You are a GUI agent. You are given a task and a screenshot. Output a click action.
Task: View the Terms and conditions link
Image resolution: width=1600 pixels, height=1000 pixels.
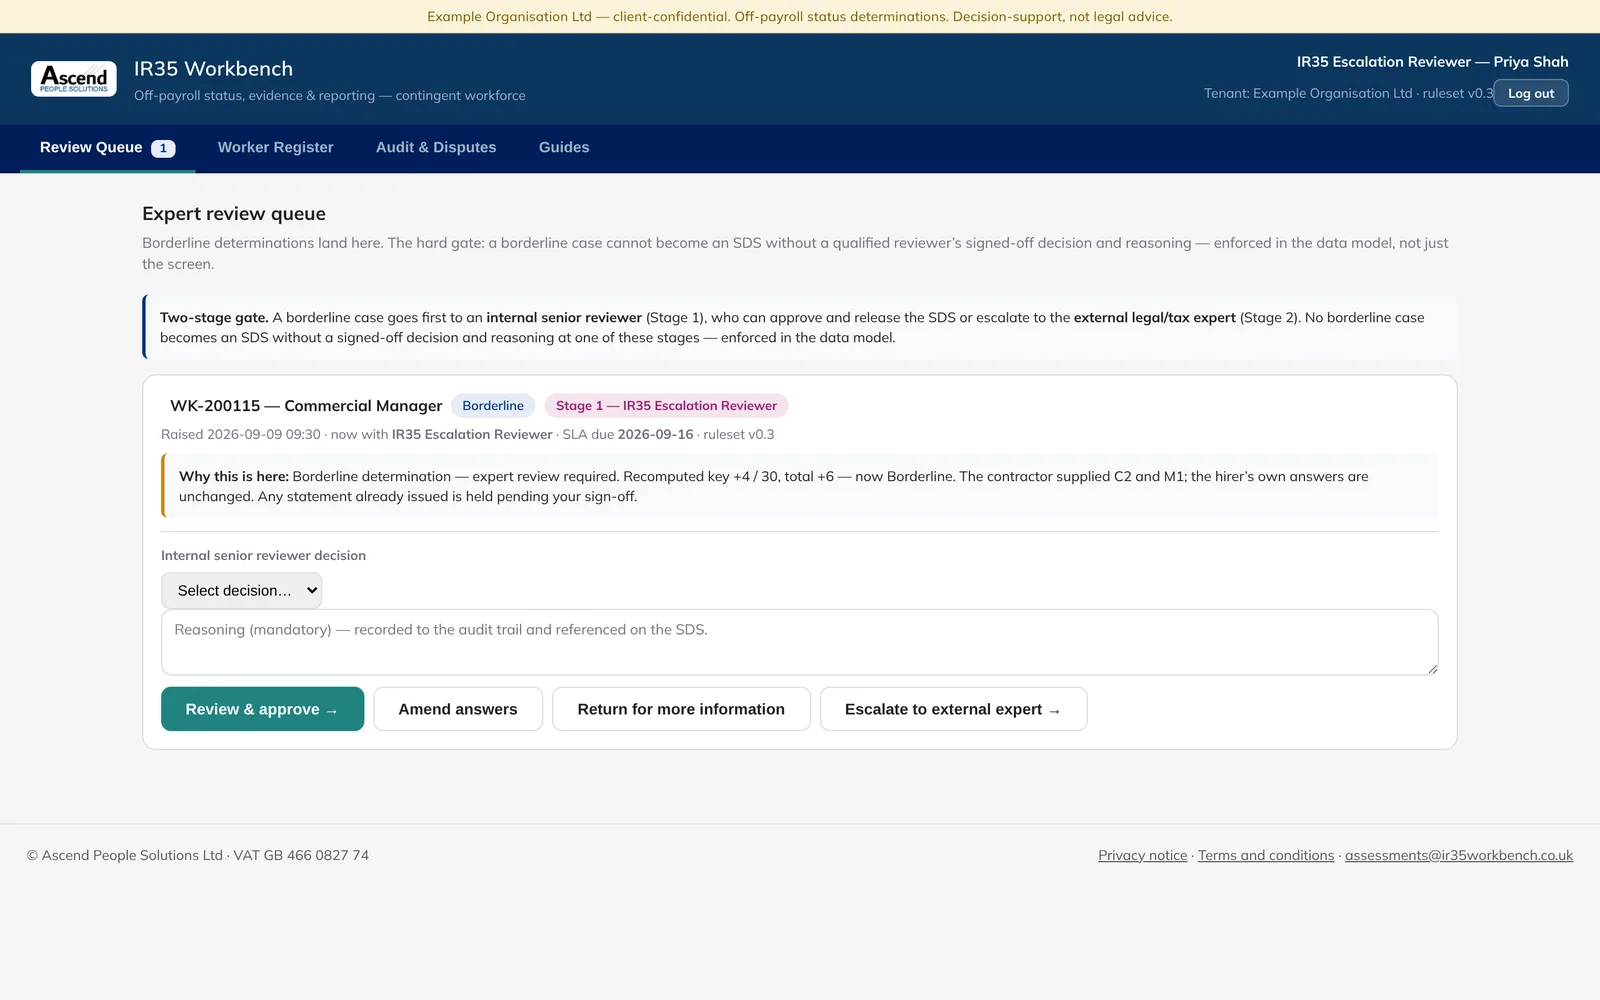(x=1266, y=856)
